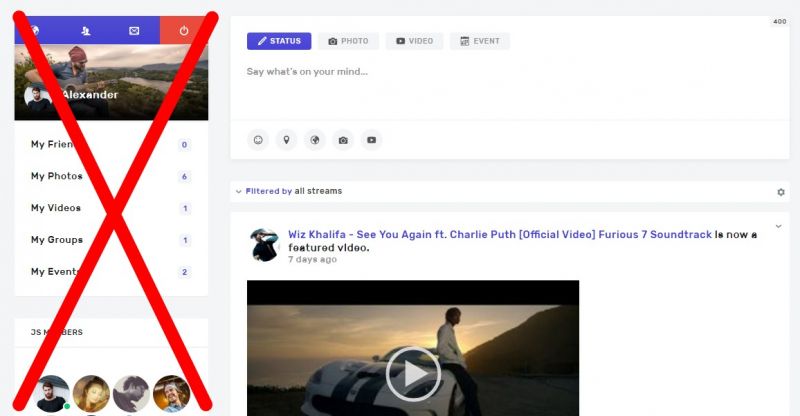This screenshot has width=800, height=416.
Task: Select the STATUS post tab
Action: point(279,41)
